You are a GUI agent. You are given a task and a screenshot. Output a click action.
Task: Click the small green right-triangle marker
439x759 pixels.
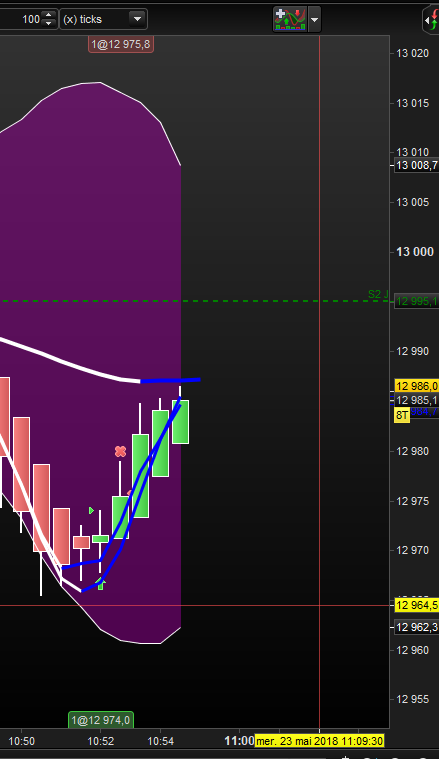91,510
